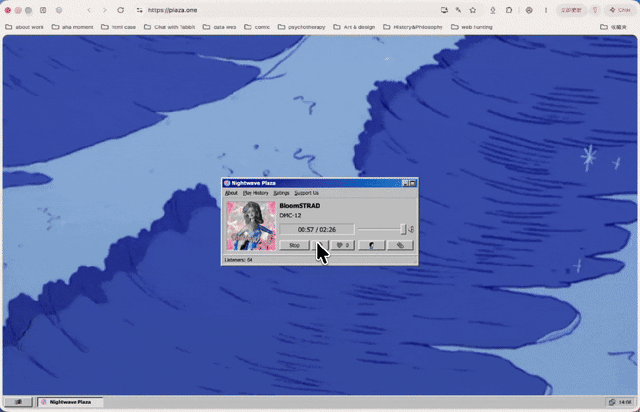Open the About menu
This screenshot has height=412, width=640.
pos(231,193)
